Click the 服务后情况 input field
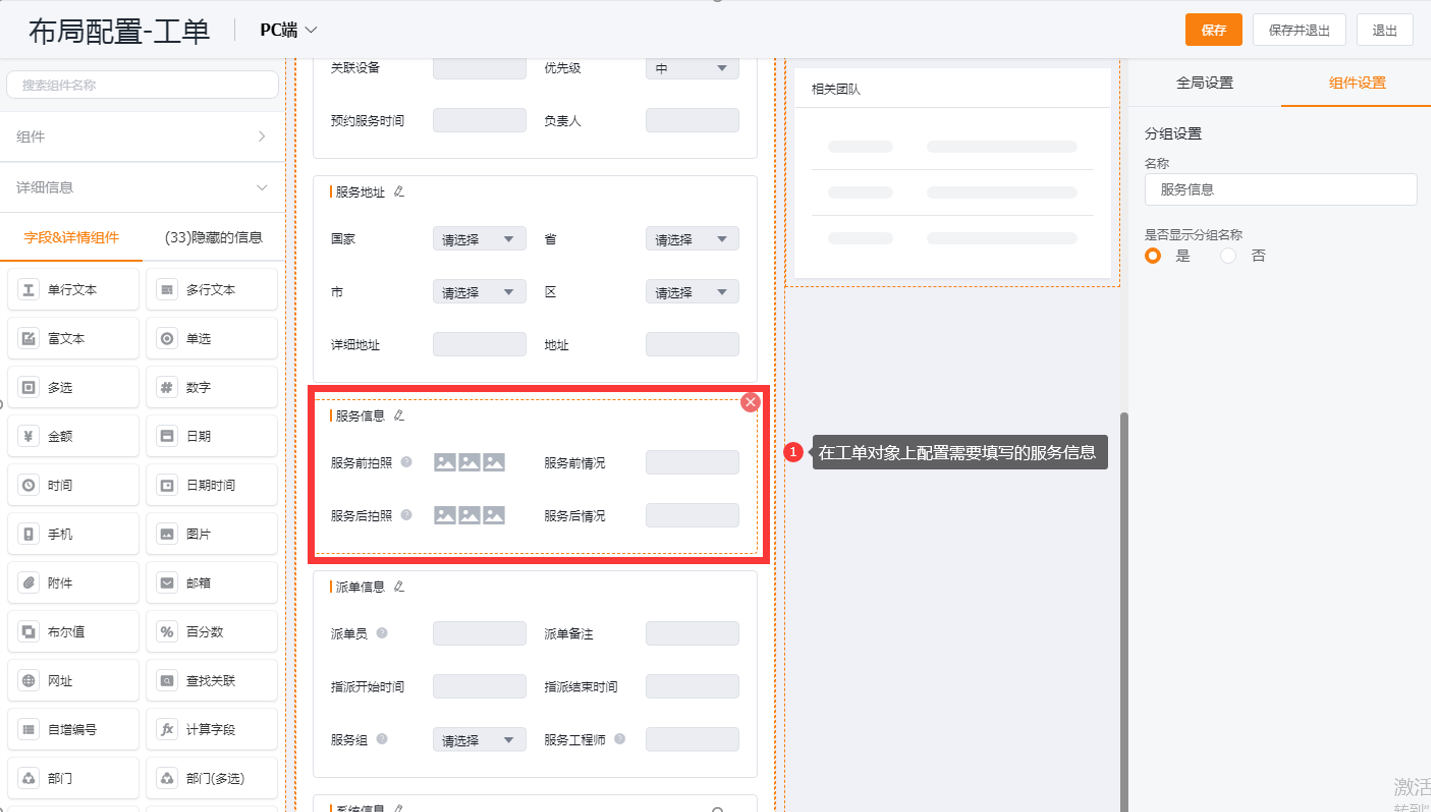 [x=692, y=515]
